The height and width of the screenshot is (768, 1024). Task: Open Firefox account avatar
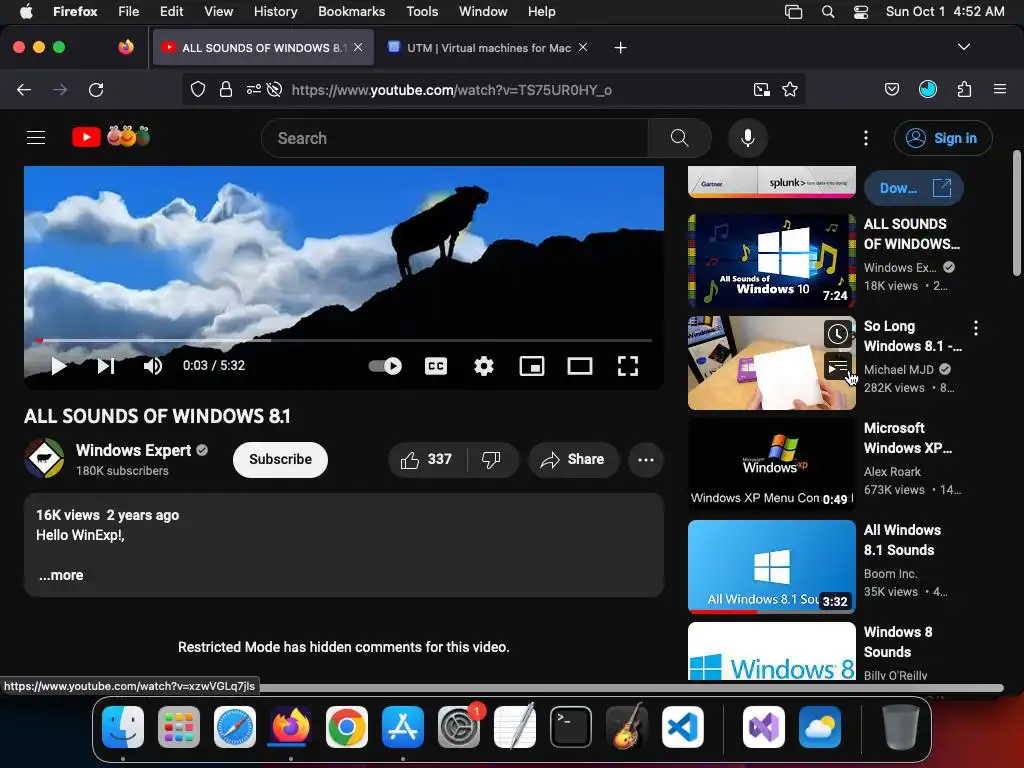[928, 89]
